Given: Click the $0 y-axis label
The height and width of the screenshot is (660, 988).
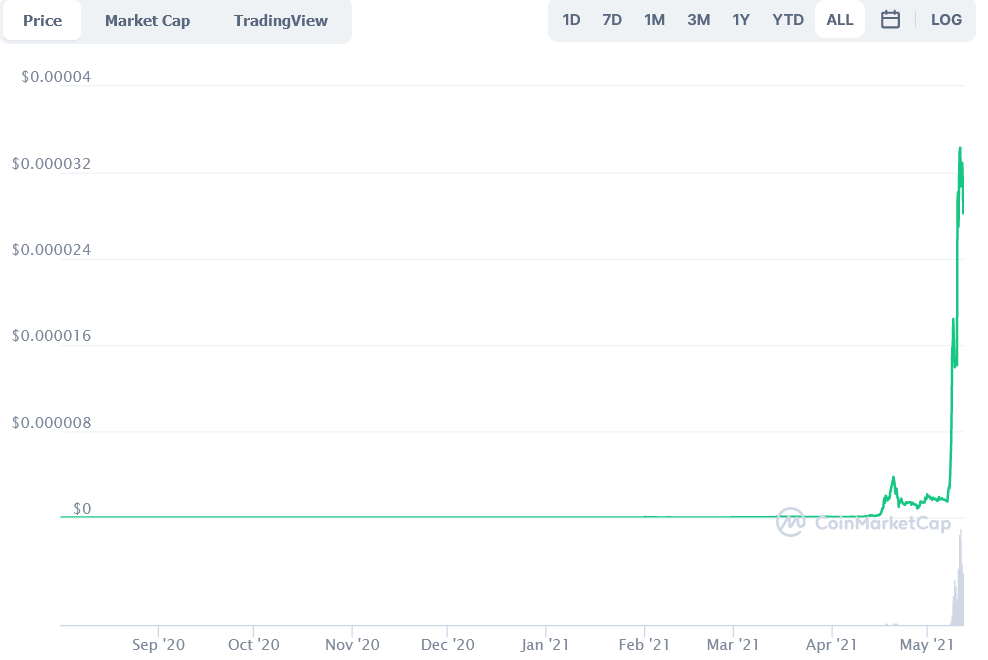Looking at the screenshot, I should [82, 509].
